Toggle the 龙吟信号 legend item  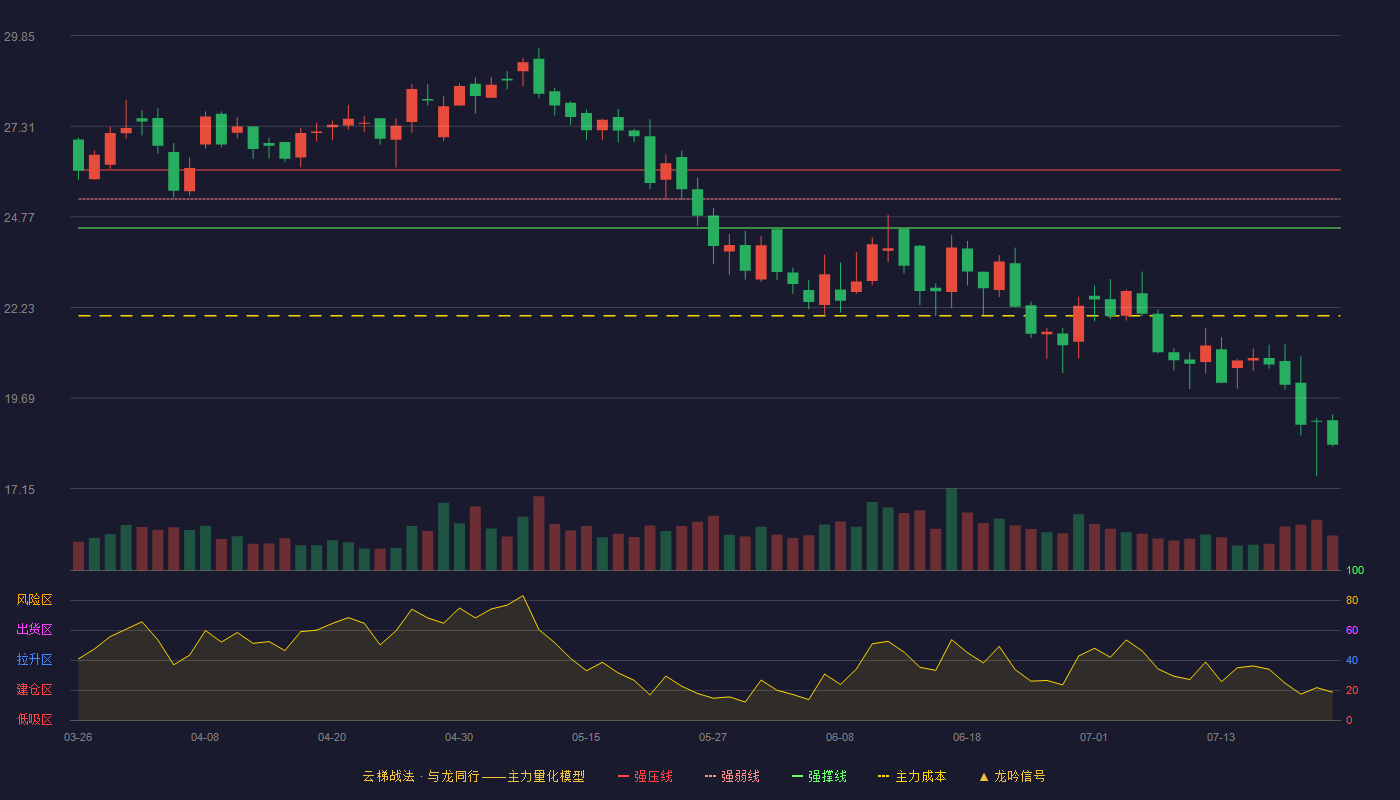1011,776
